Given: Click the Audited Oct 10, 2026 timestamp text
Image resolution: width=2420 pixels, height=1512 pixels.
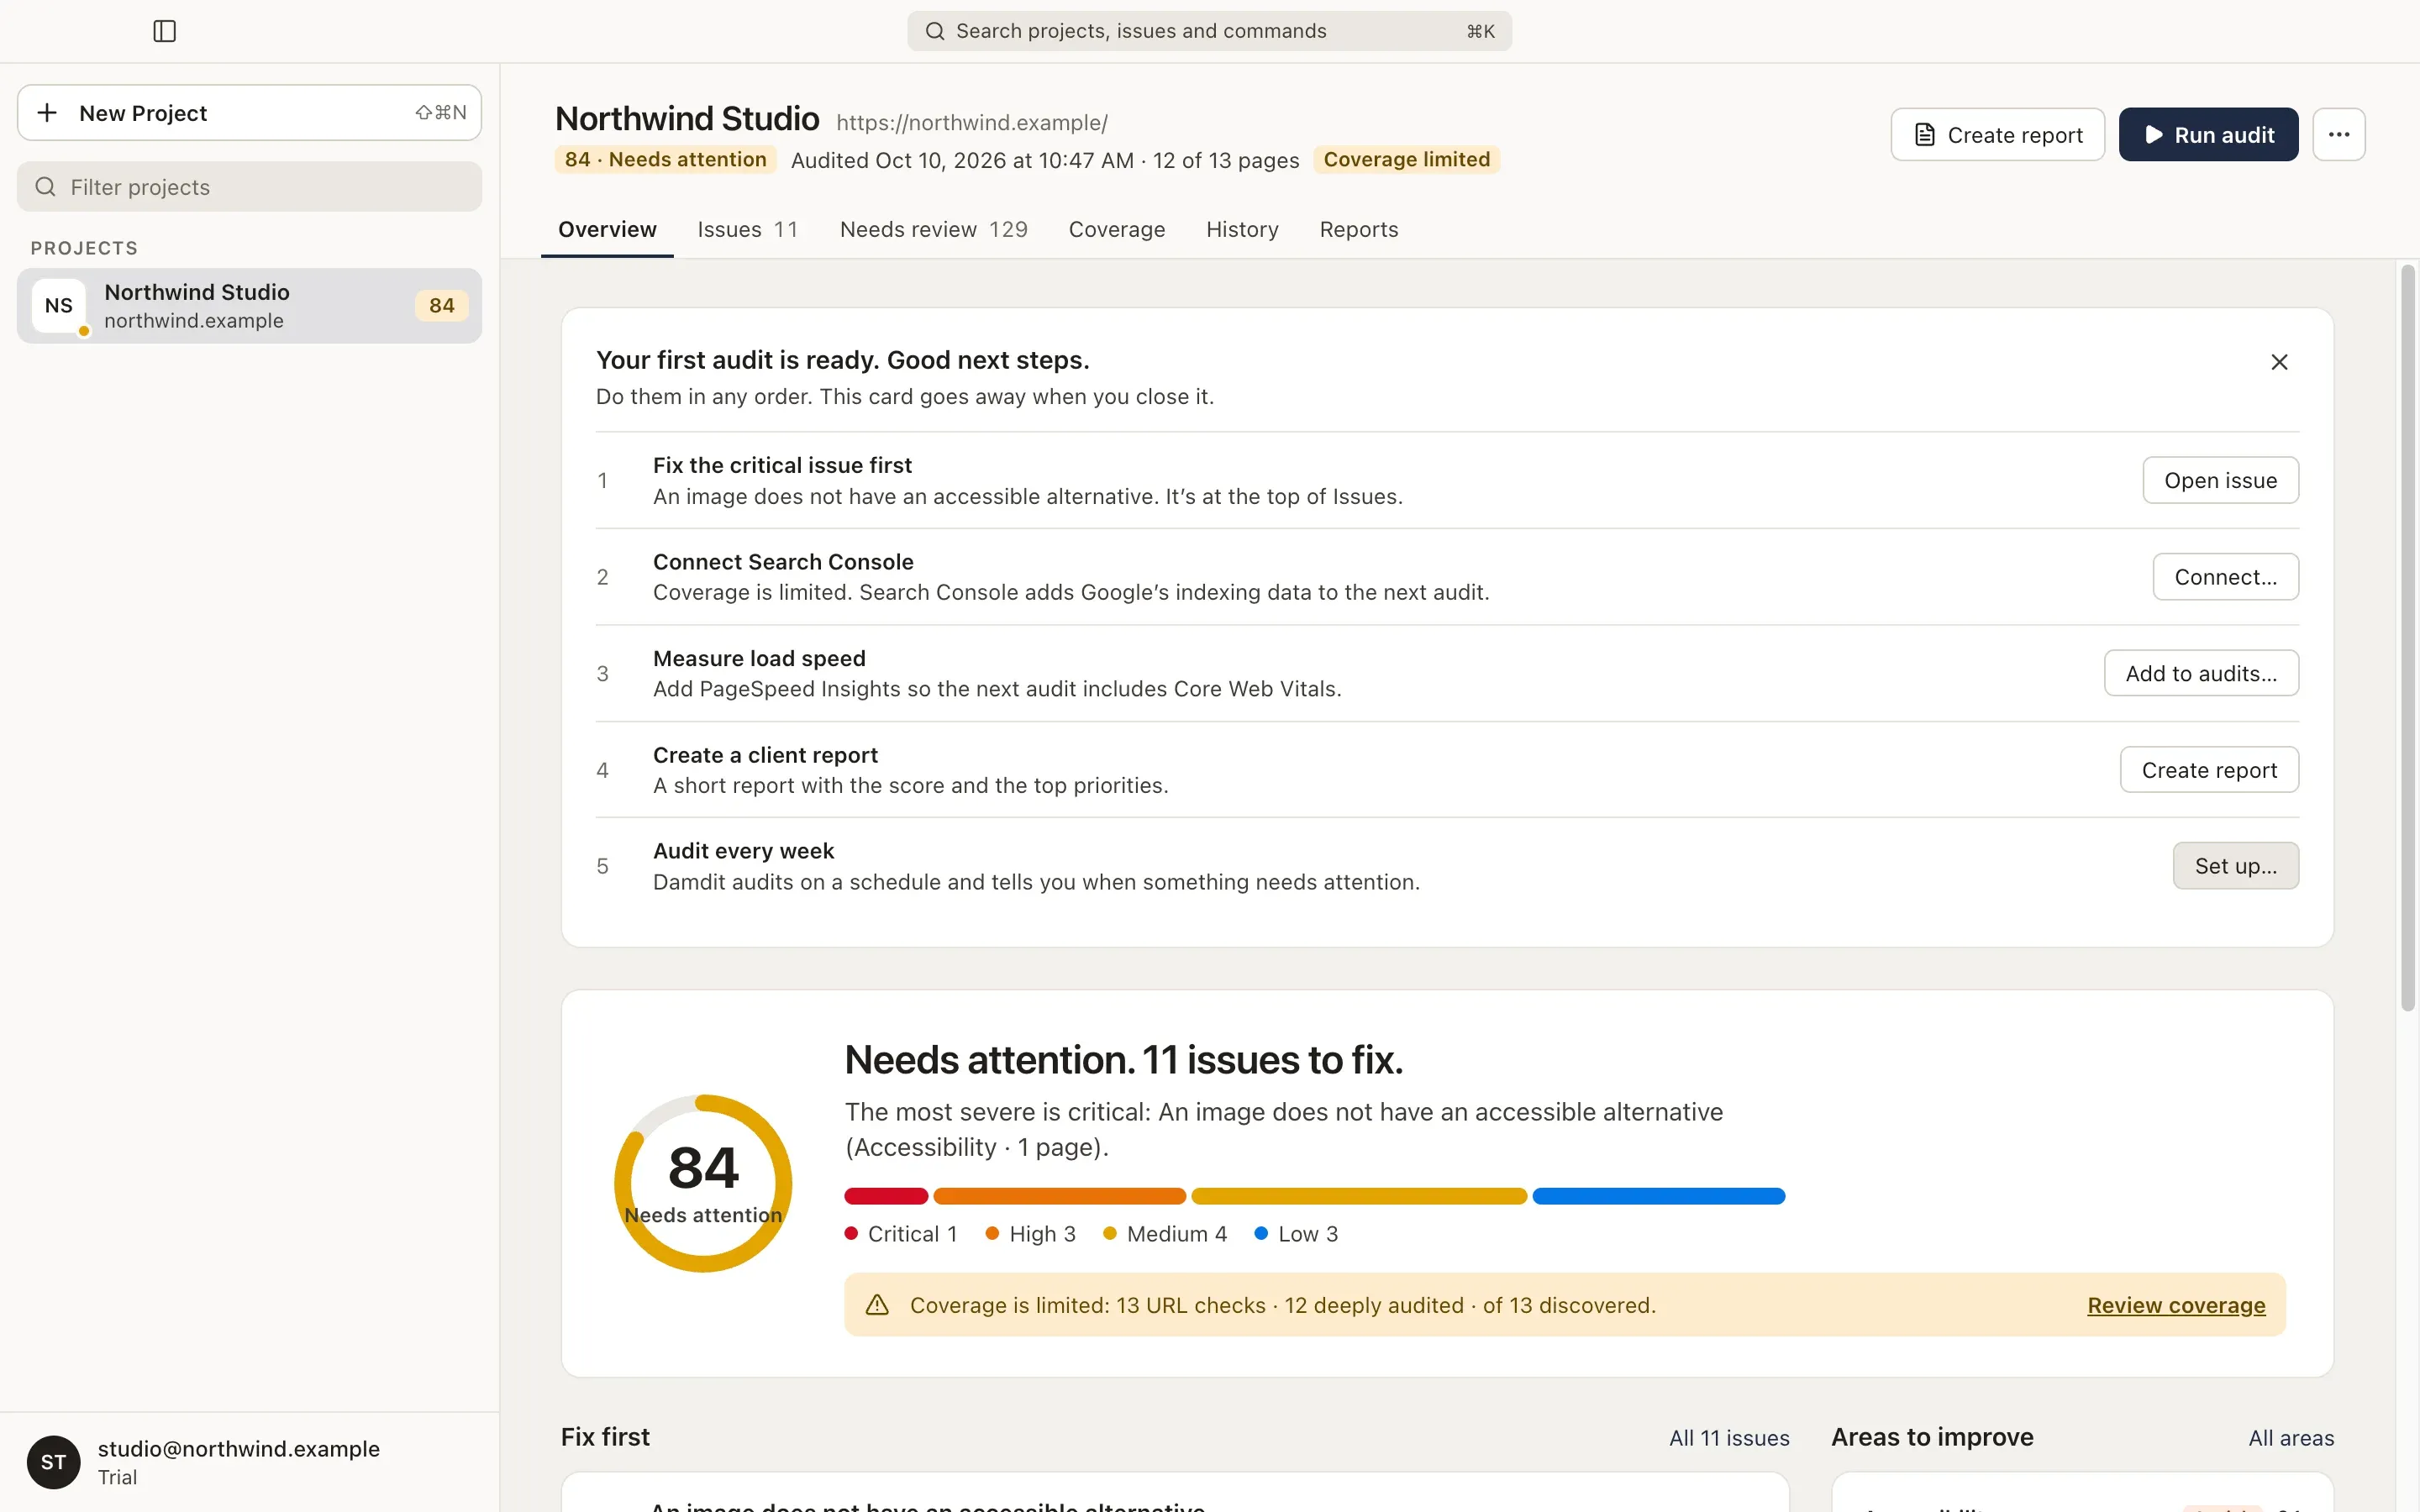Looking at the screenshot, I should (962, 160).
